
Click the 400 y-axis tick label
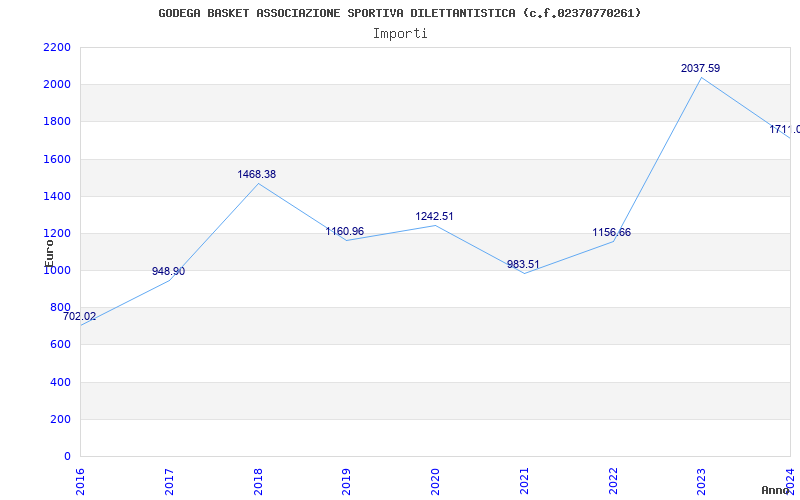(61, 382)
